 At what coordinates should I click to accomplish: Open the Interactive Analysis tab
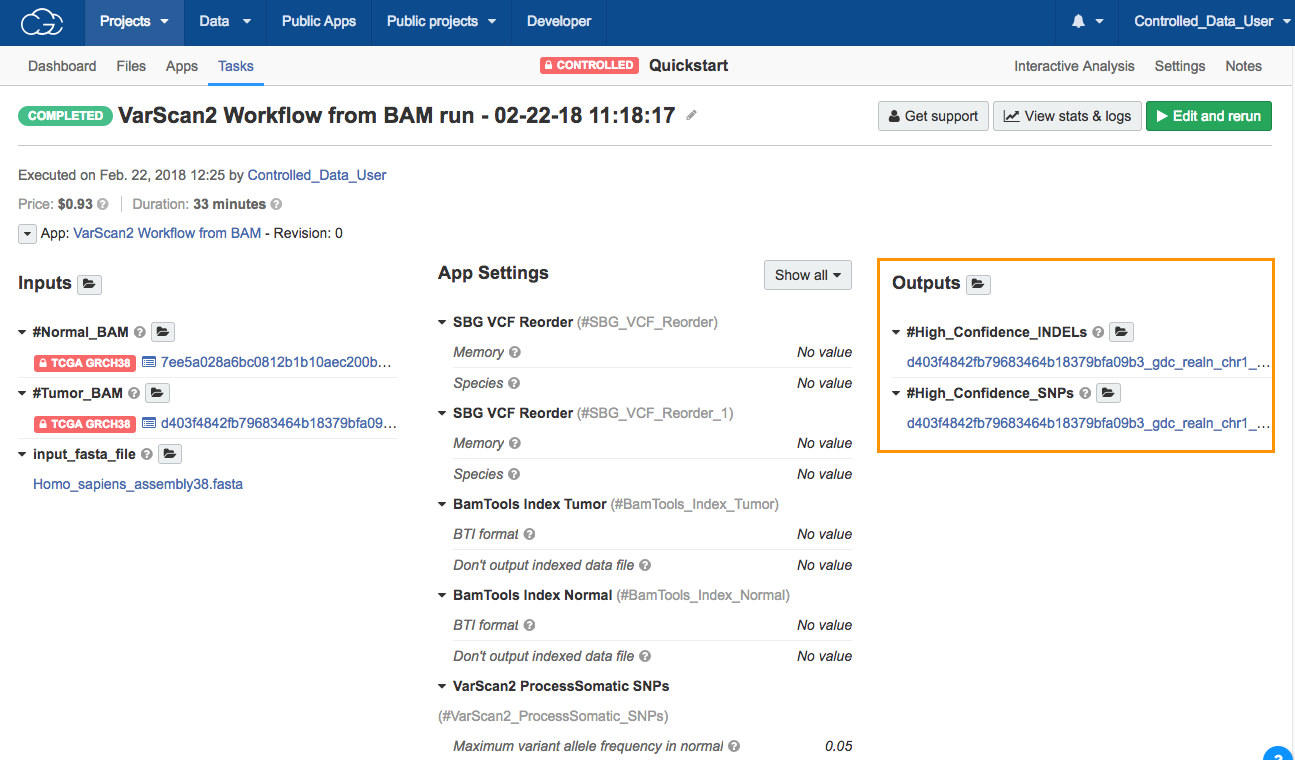1074,66
